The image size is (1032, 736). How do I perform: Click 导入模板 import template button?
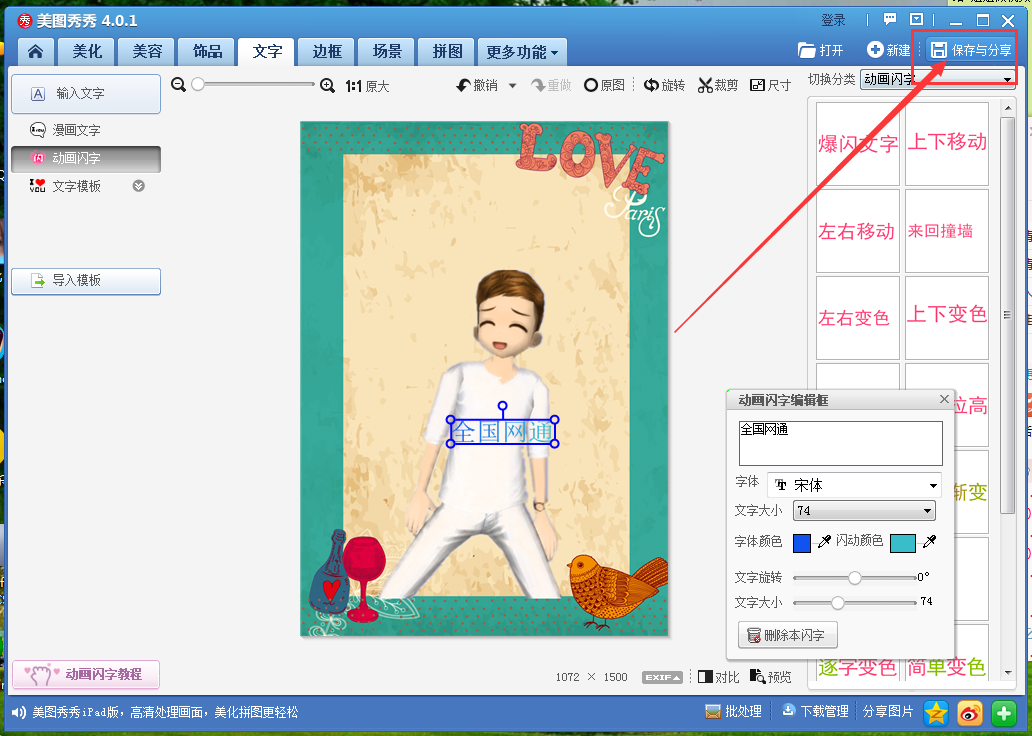[x=86, y=281]
